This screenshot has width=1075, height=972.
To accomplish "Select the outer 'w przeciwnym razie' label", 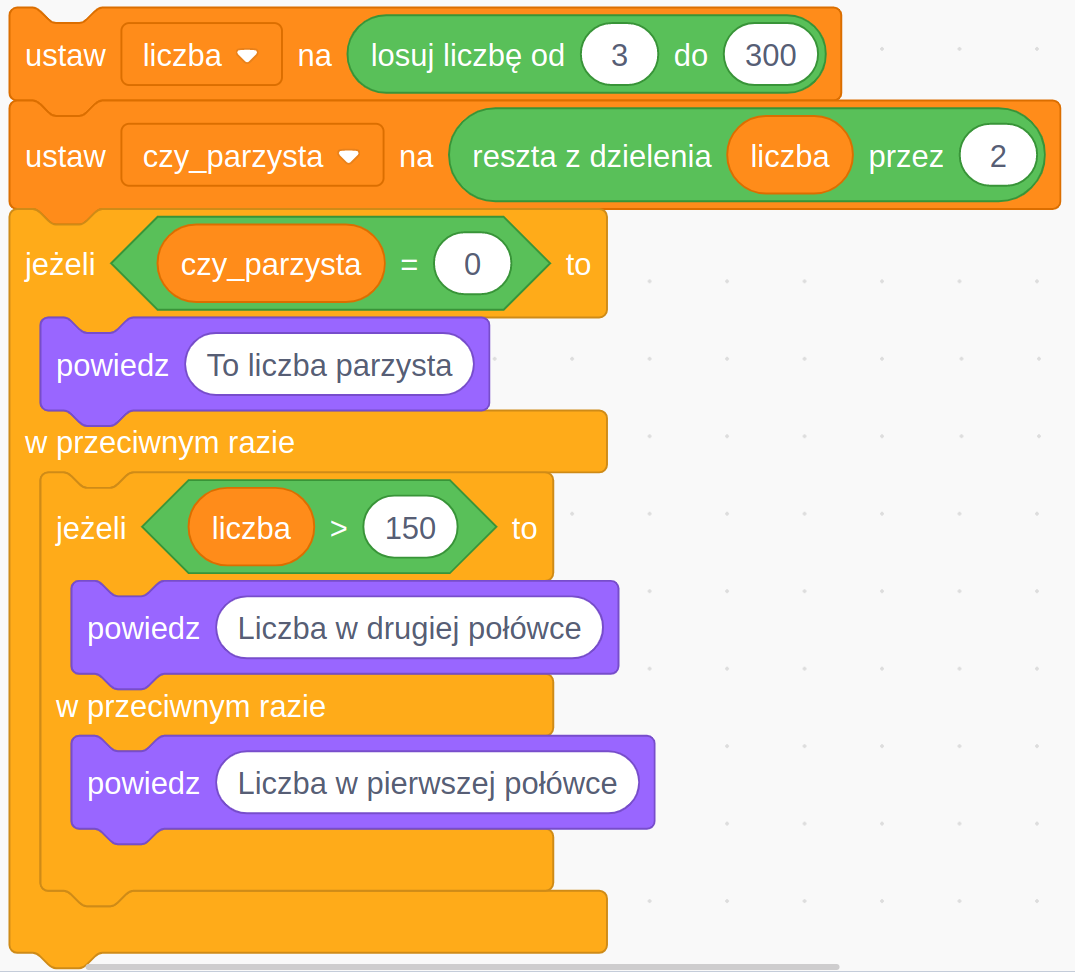I will pos(160,443).
